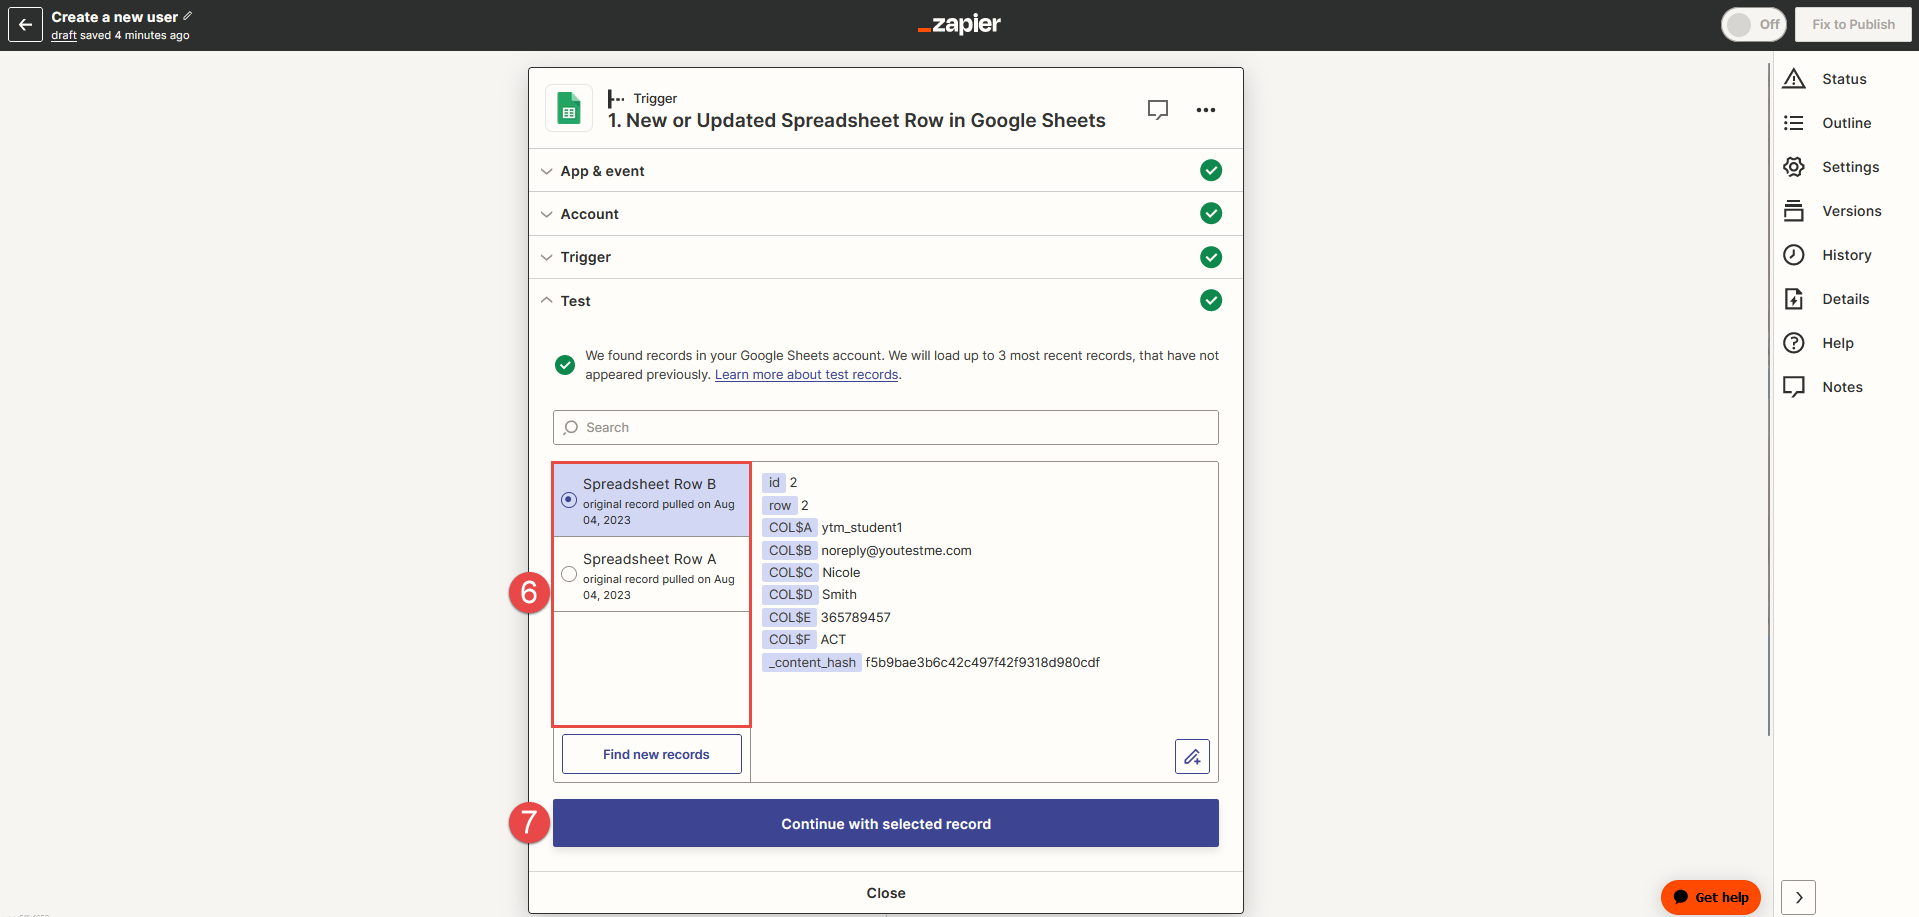The image size is (1919, 917).
Task: Click the COL$E value 365789457
Action: [x=855, y=617]
